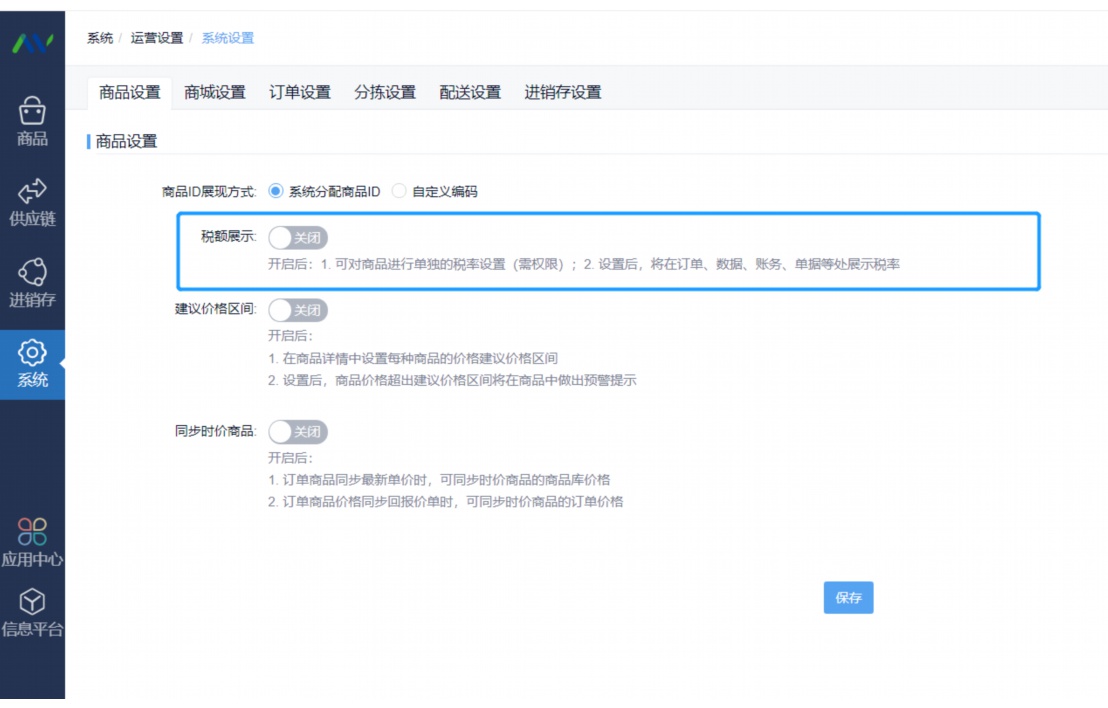
Task: Toggle the 税额展示 switch
Action: pyautogui.click(x=297, y=238)
